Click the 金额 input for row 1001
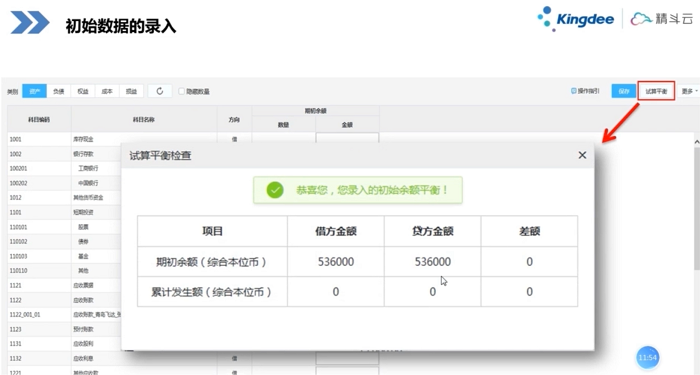Viewport: 700px width, 375px height. point(347,139)
